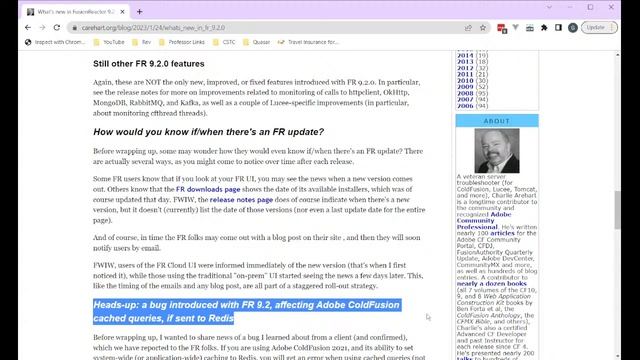
Task: Click the ABOUT sidebar header
Action: (x=497, y=121)
